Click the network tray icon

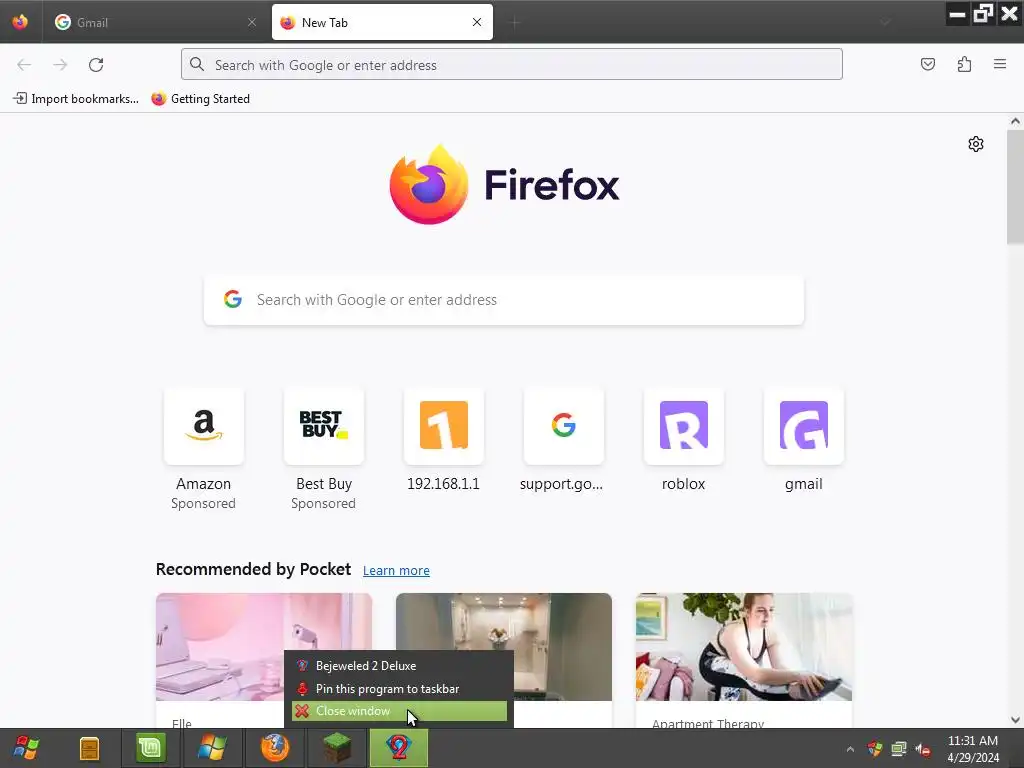899,748
